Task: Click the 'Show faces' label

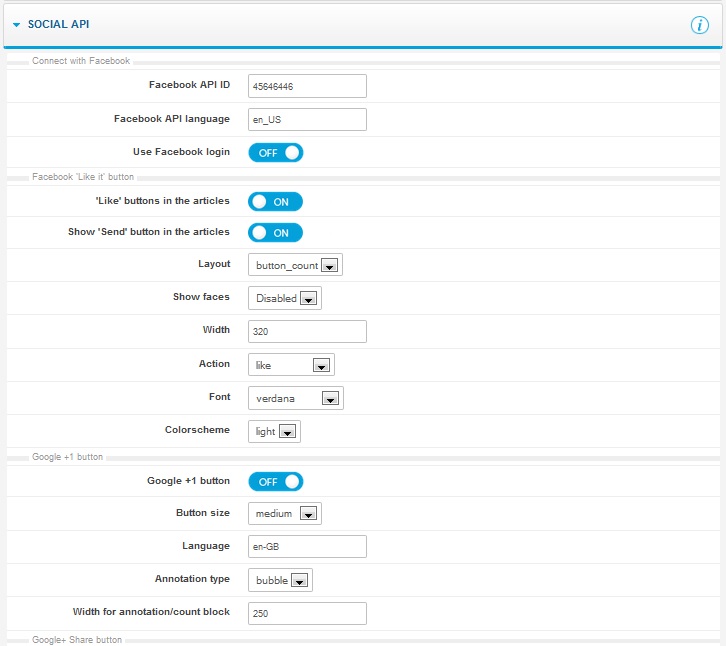Action: point(201,297)
